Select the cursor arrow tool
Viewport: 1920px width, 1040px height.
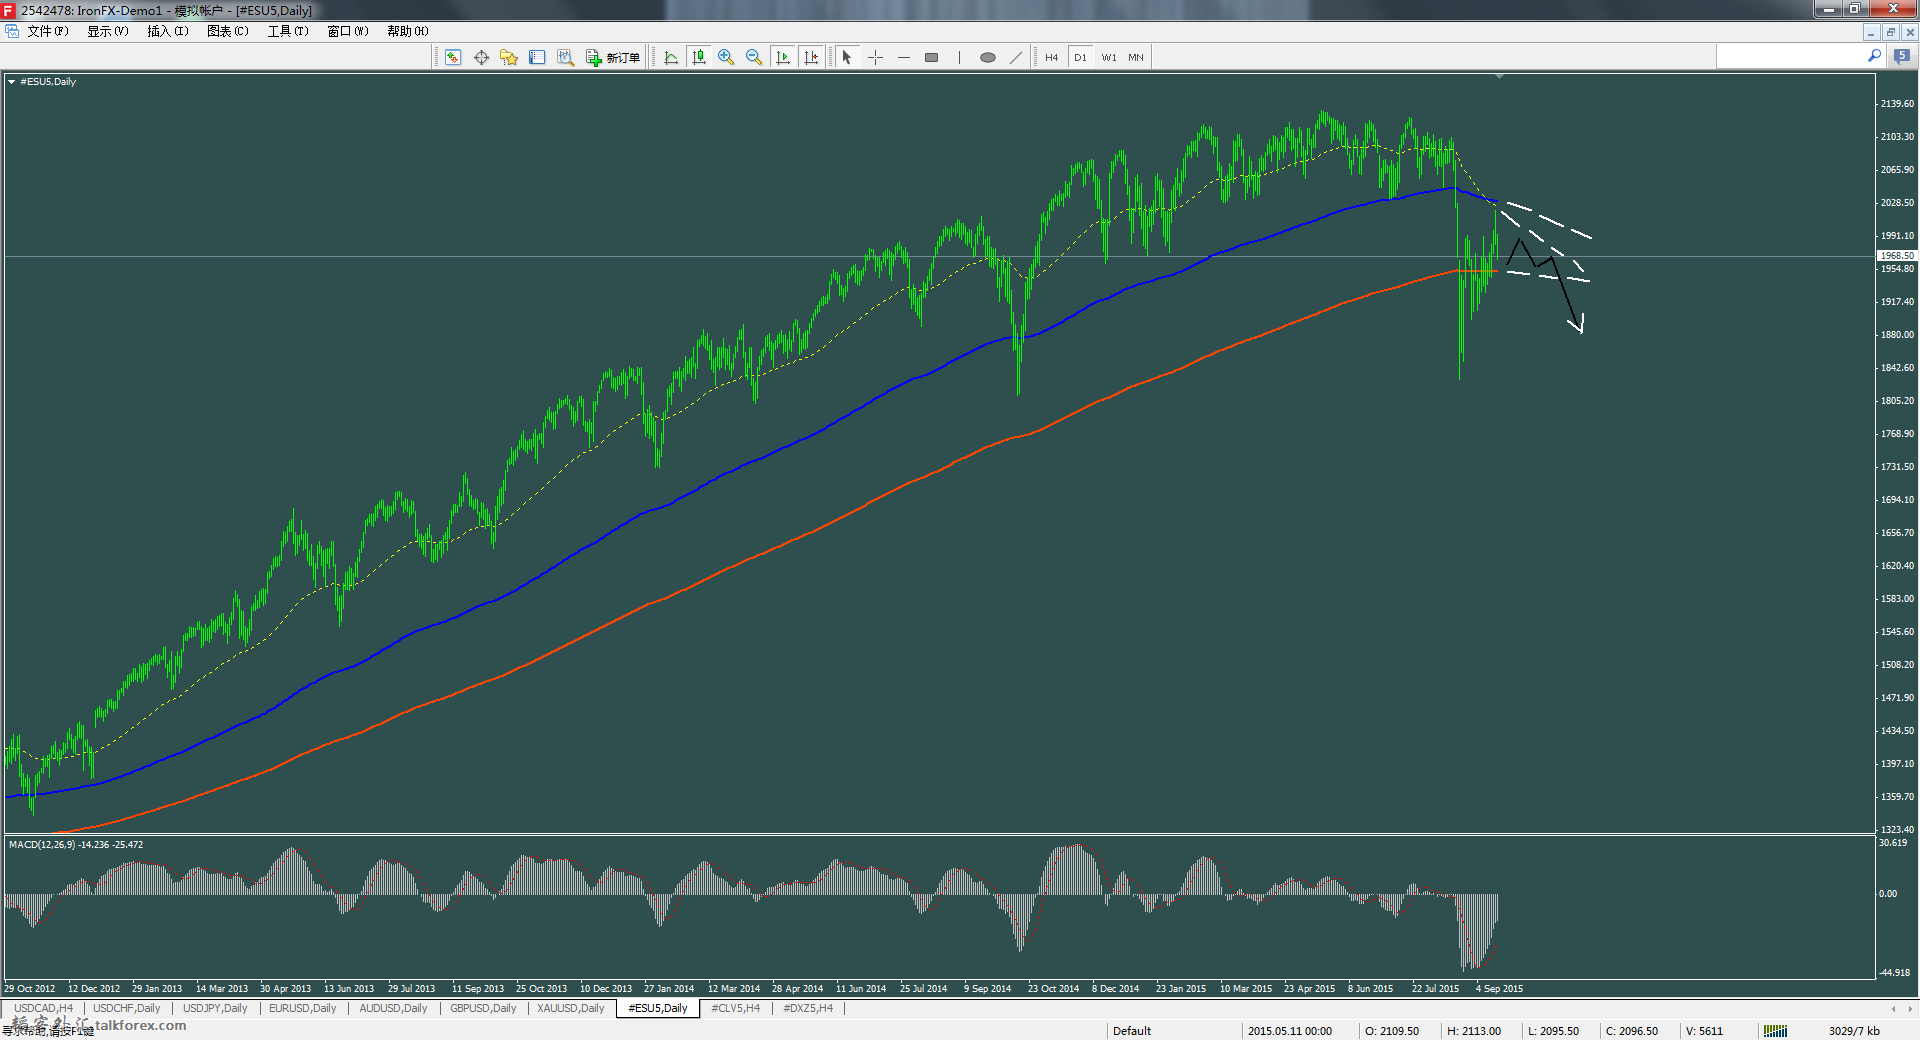tap(847, 58)
